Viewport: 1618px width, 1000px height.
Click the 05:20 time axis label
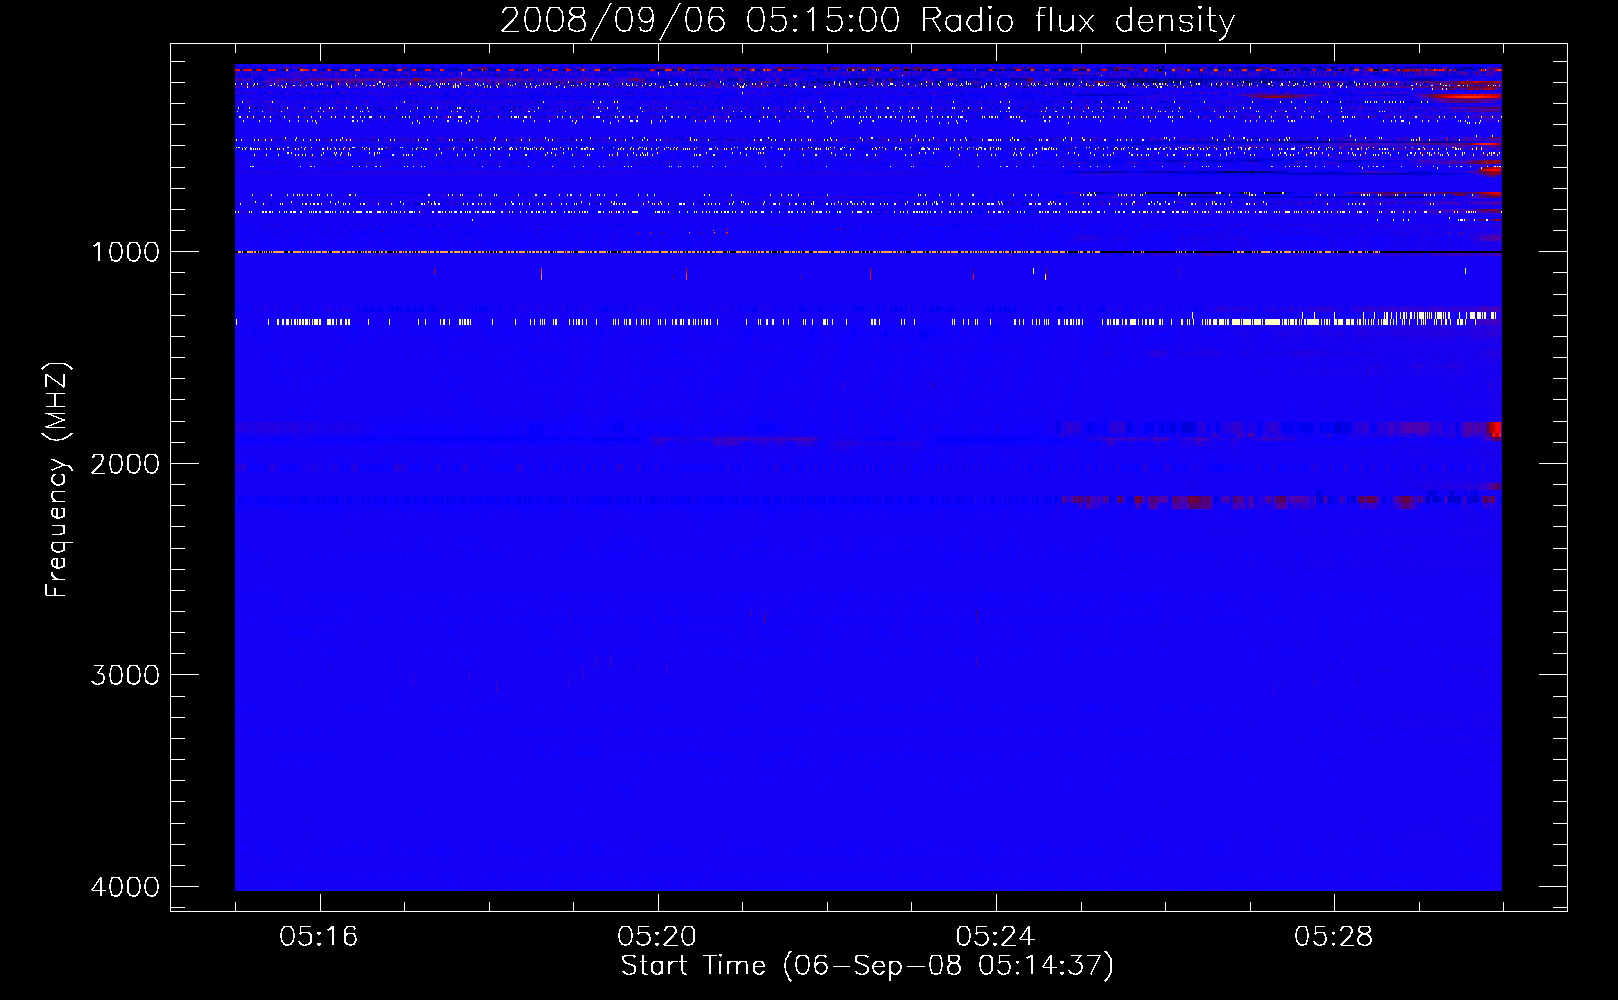tap(657, 937)
